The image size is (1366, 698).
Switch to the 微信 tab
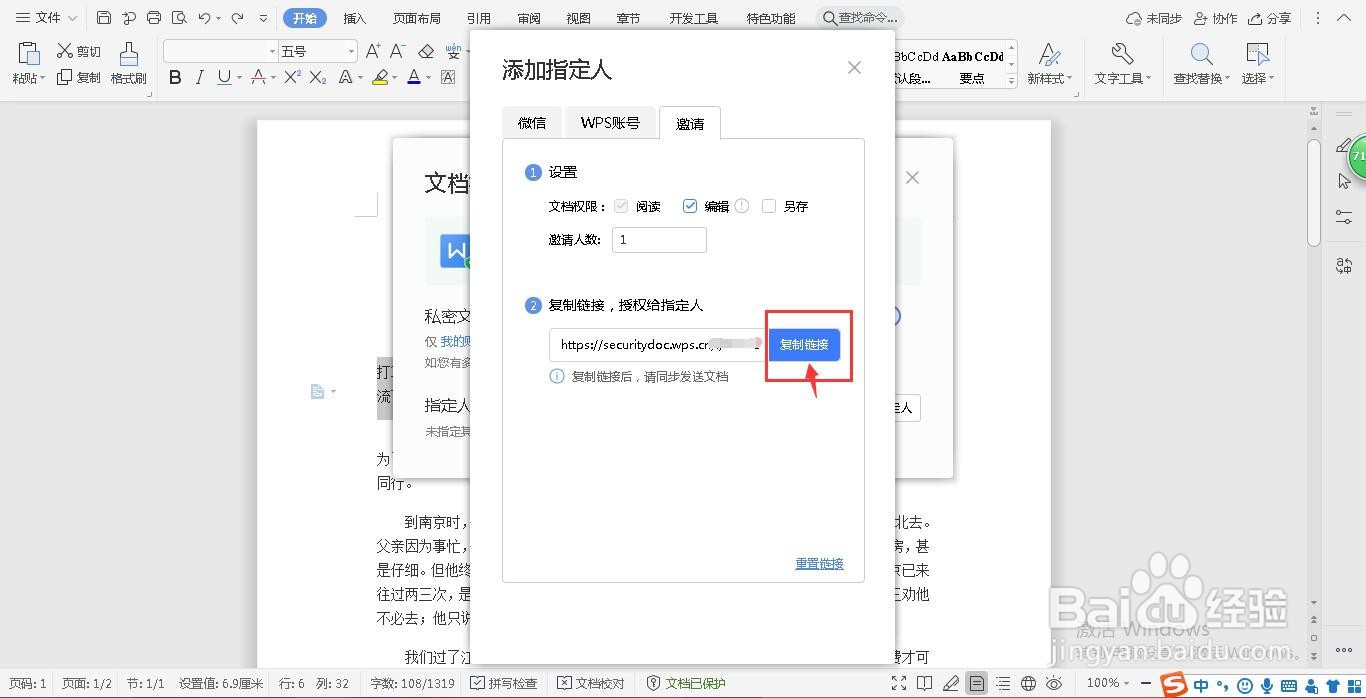click(x=532, y=123)
